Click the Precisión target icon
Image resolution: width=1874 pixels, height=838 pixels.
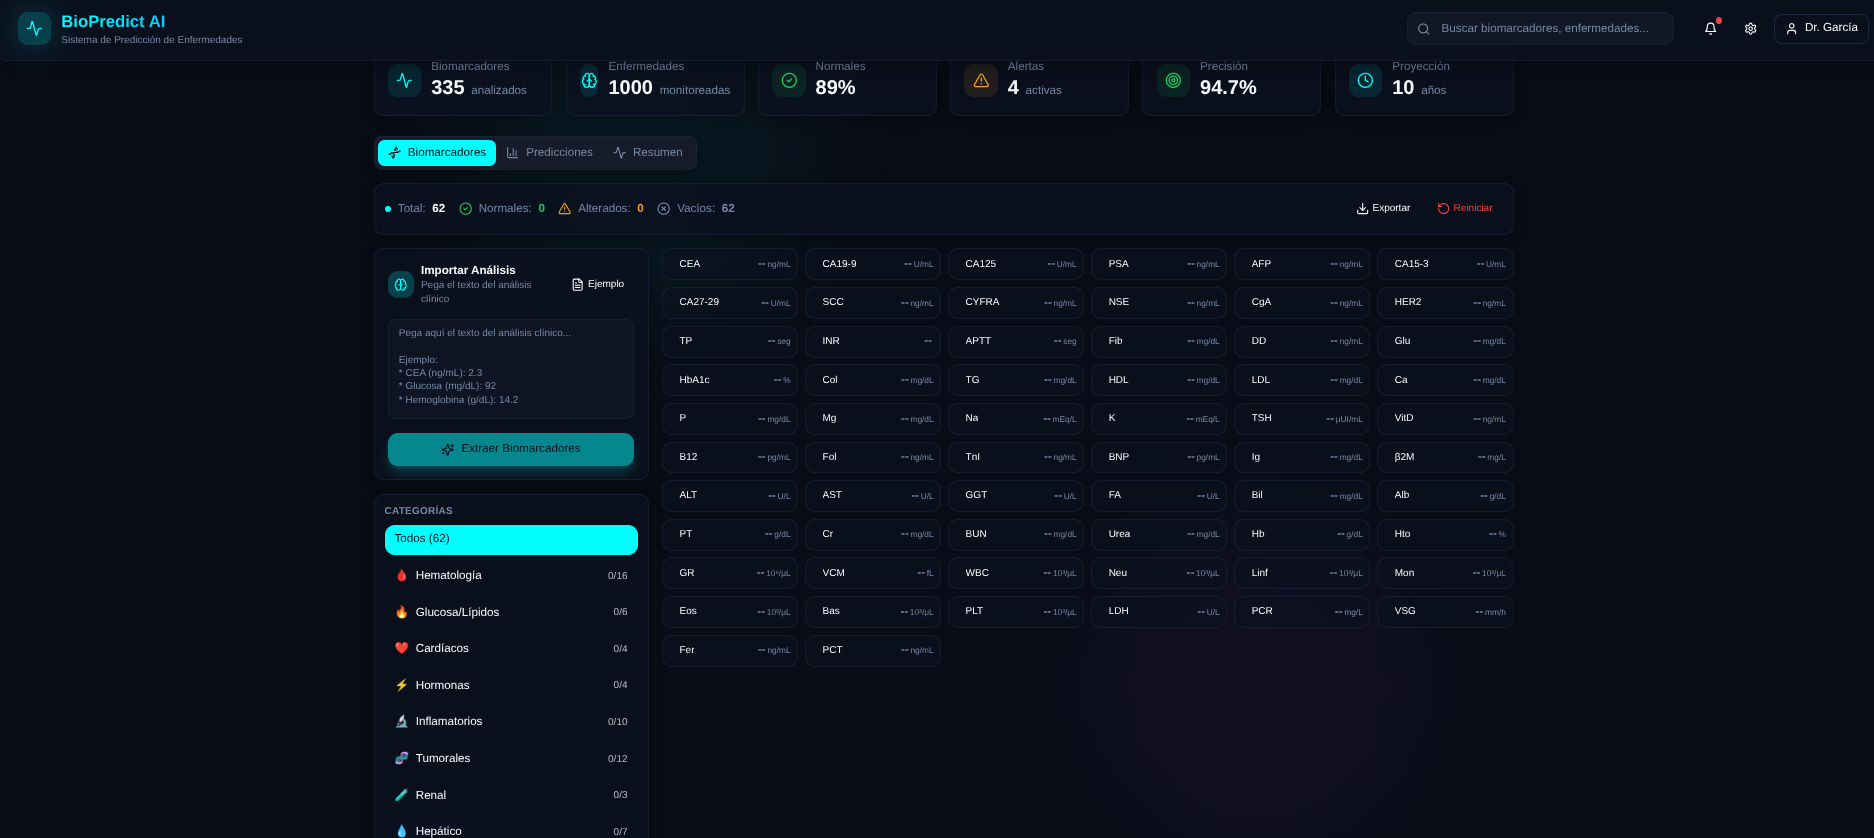pos(1173,81)
